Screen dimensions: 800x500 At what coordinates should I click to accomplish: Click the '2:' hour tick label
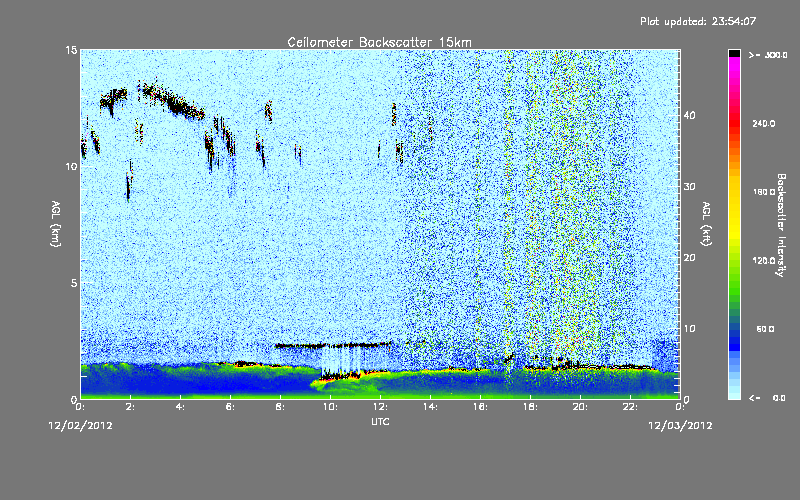[x=131, y=407]
